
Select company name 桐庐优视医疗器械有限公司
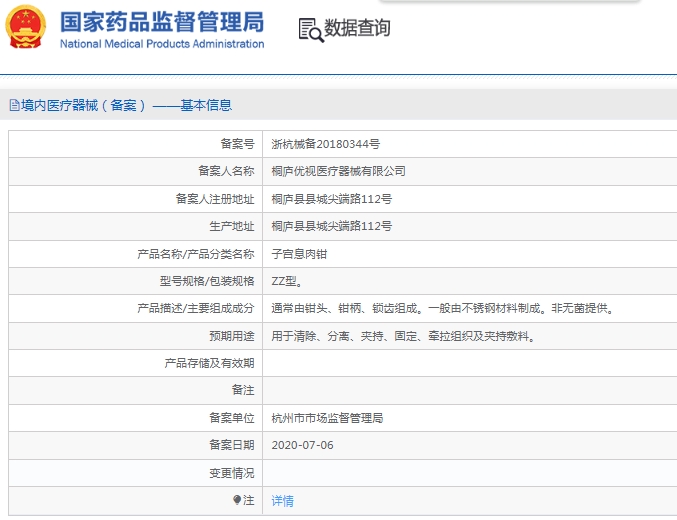click(x=338, y=171)
